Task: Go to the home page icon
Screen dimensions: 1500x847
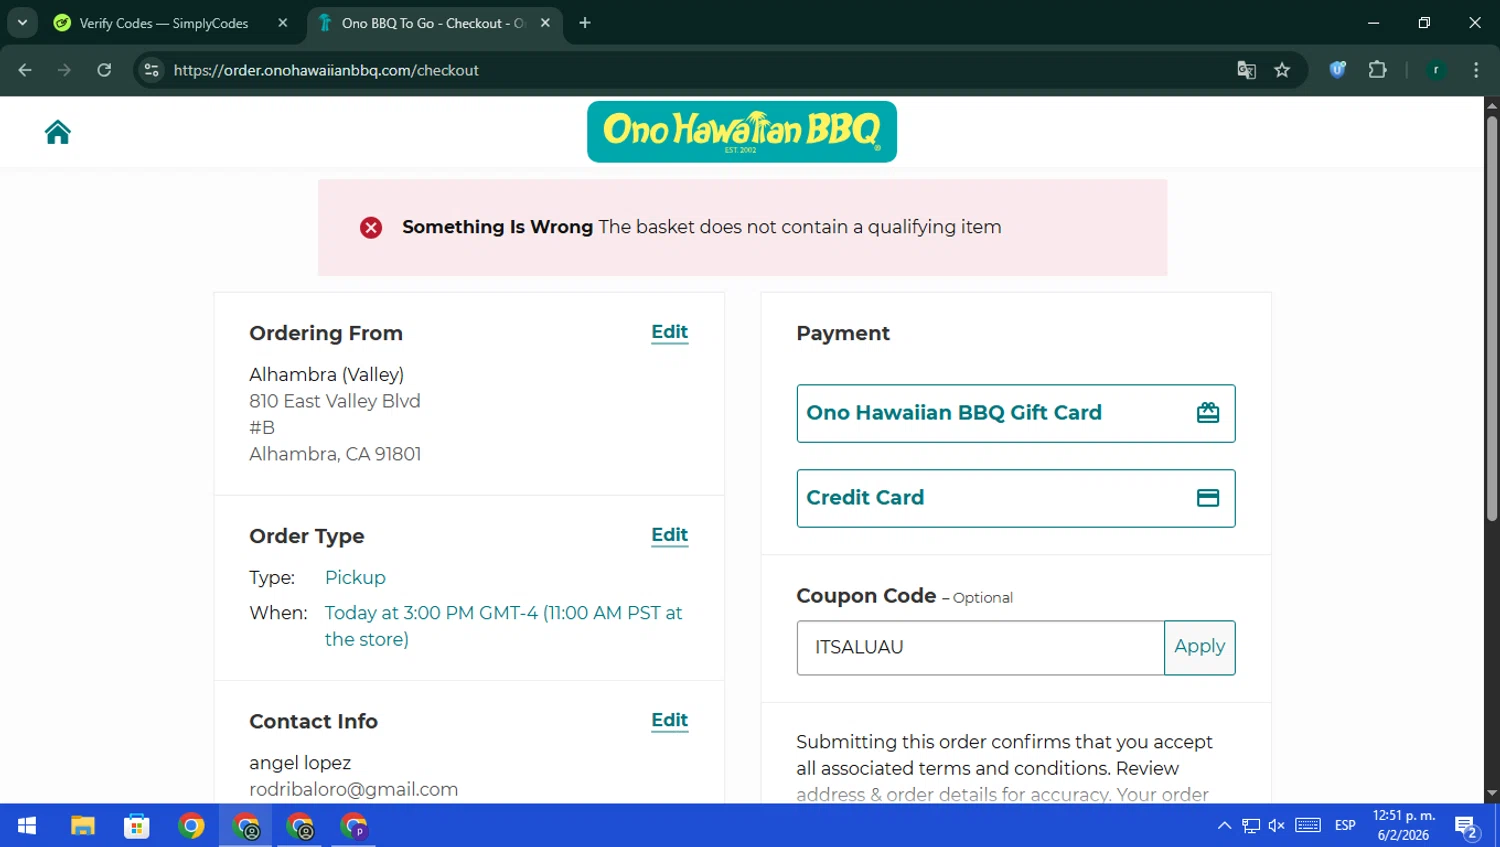Action: [58, 132]
